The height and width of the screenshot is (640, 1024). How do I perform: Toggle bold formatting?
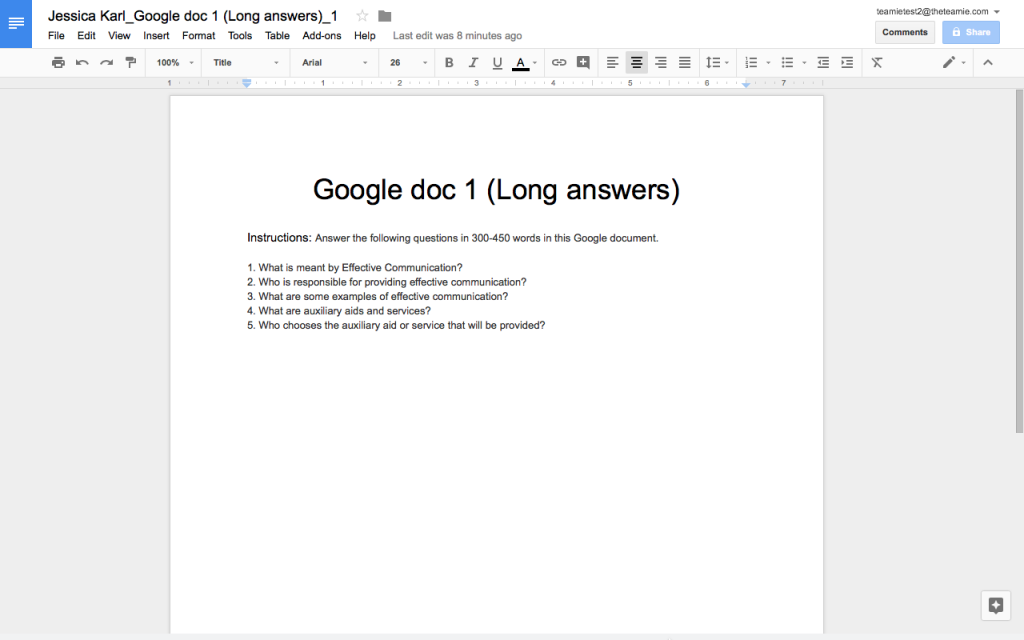click(449, 63)
